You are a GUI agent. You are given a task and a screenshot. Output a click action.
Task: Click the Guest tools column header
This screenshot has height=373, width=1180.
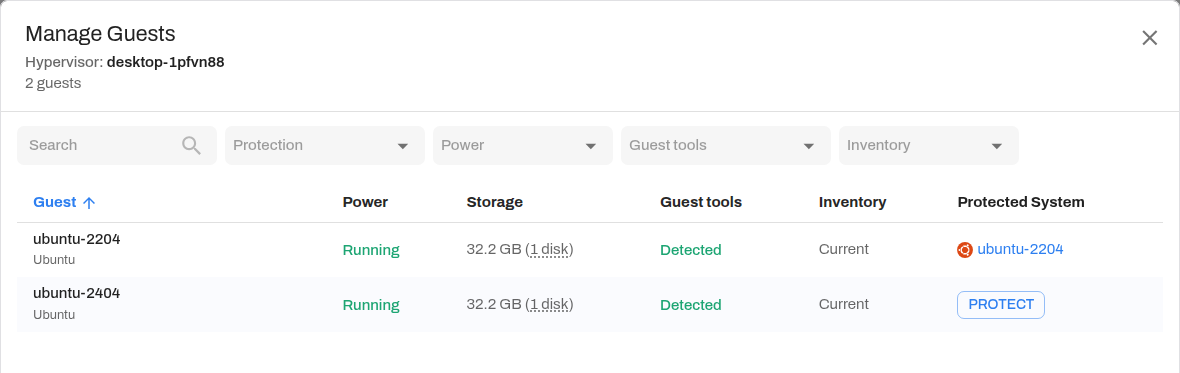tap(701, 202)
